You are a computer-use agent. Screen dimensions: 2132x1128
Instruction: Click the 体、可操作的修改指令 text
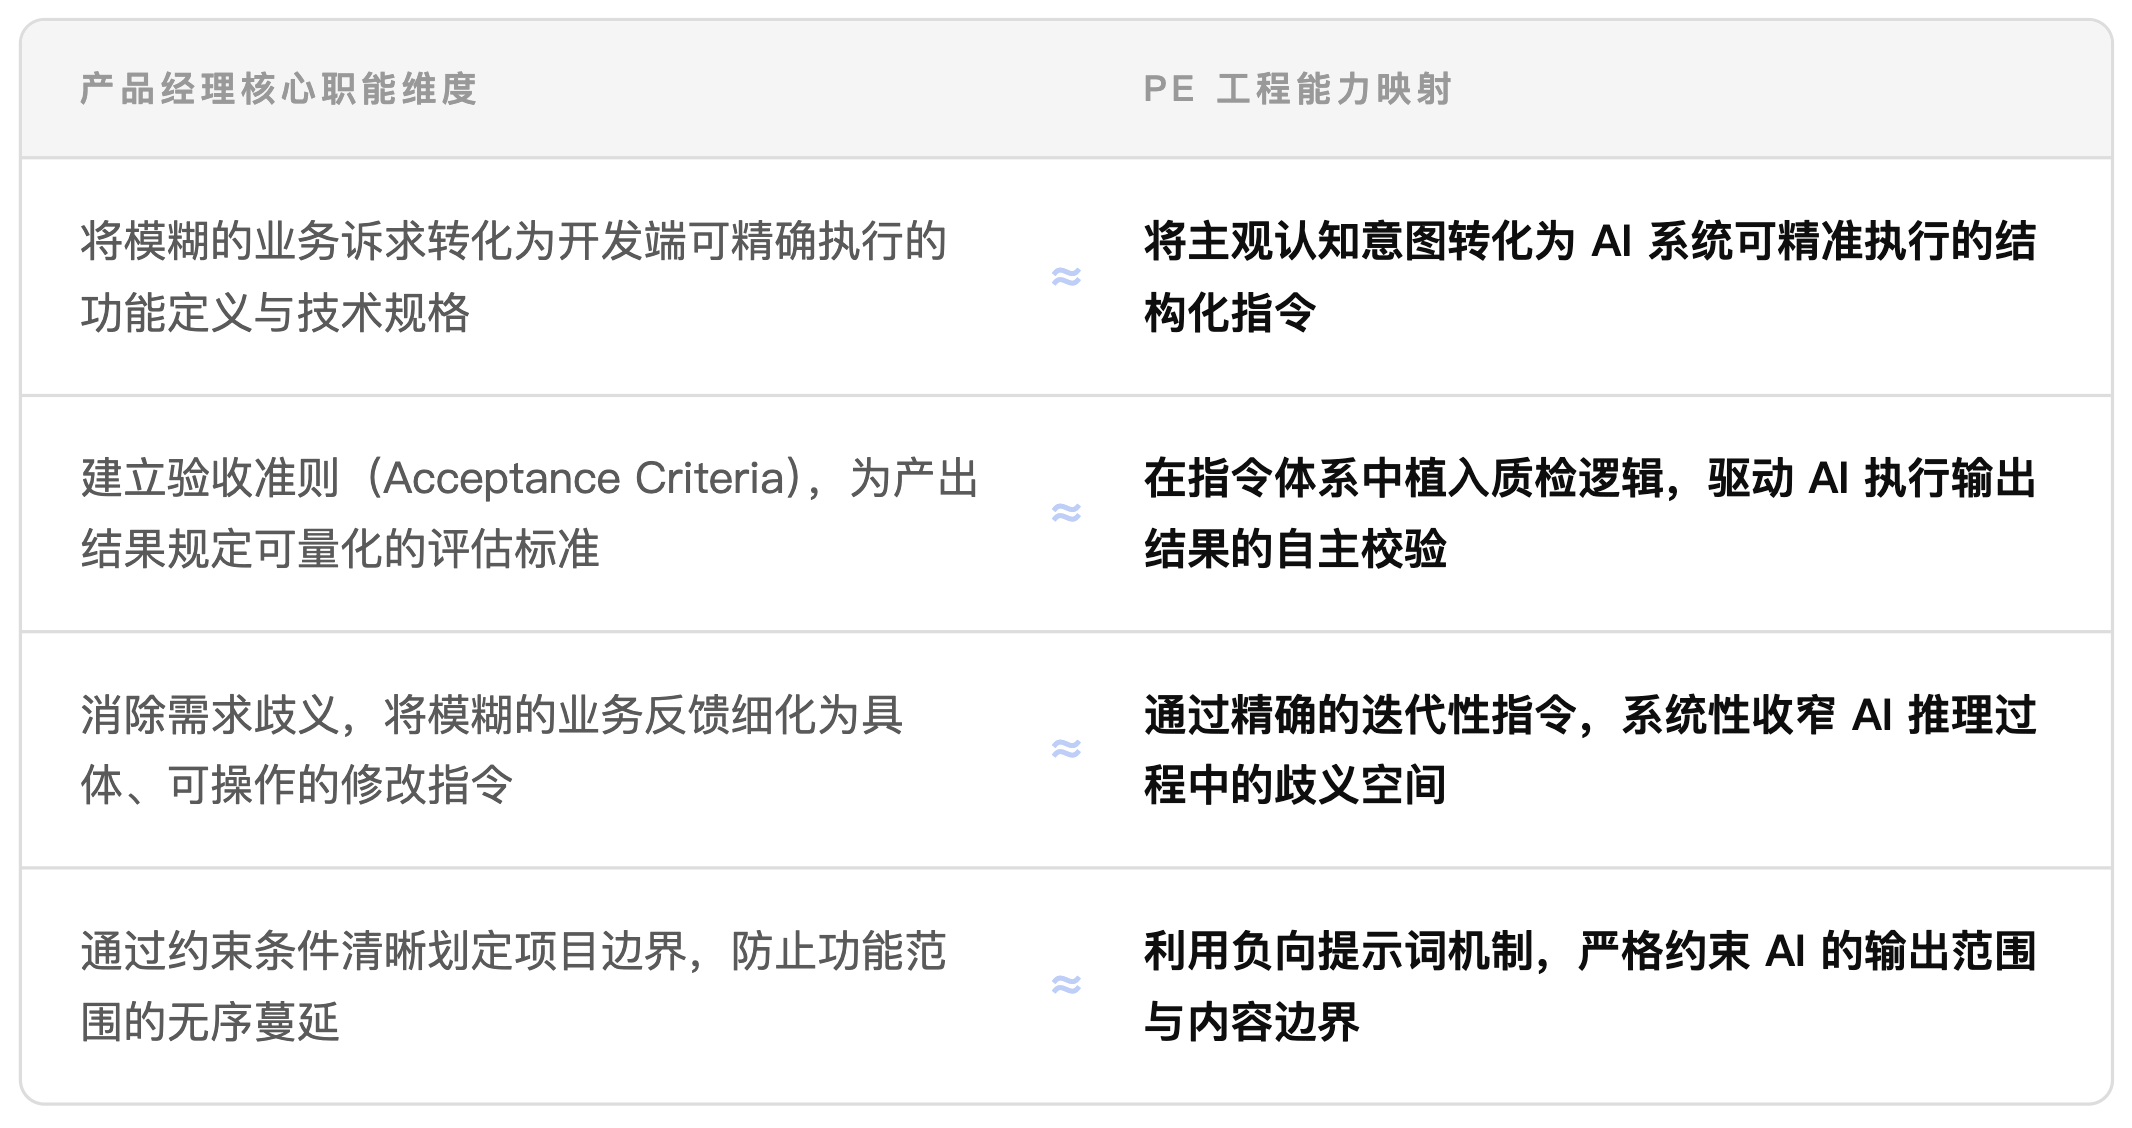pyautogui.click(x=297, y=785)
